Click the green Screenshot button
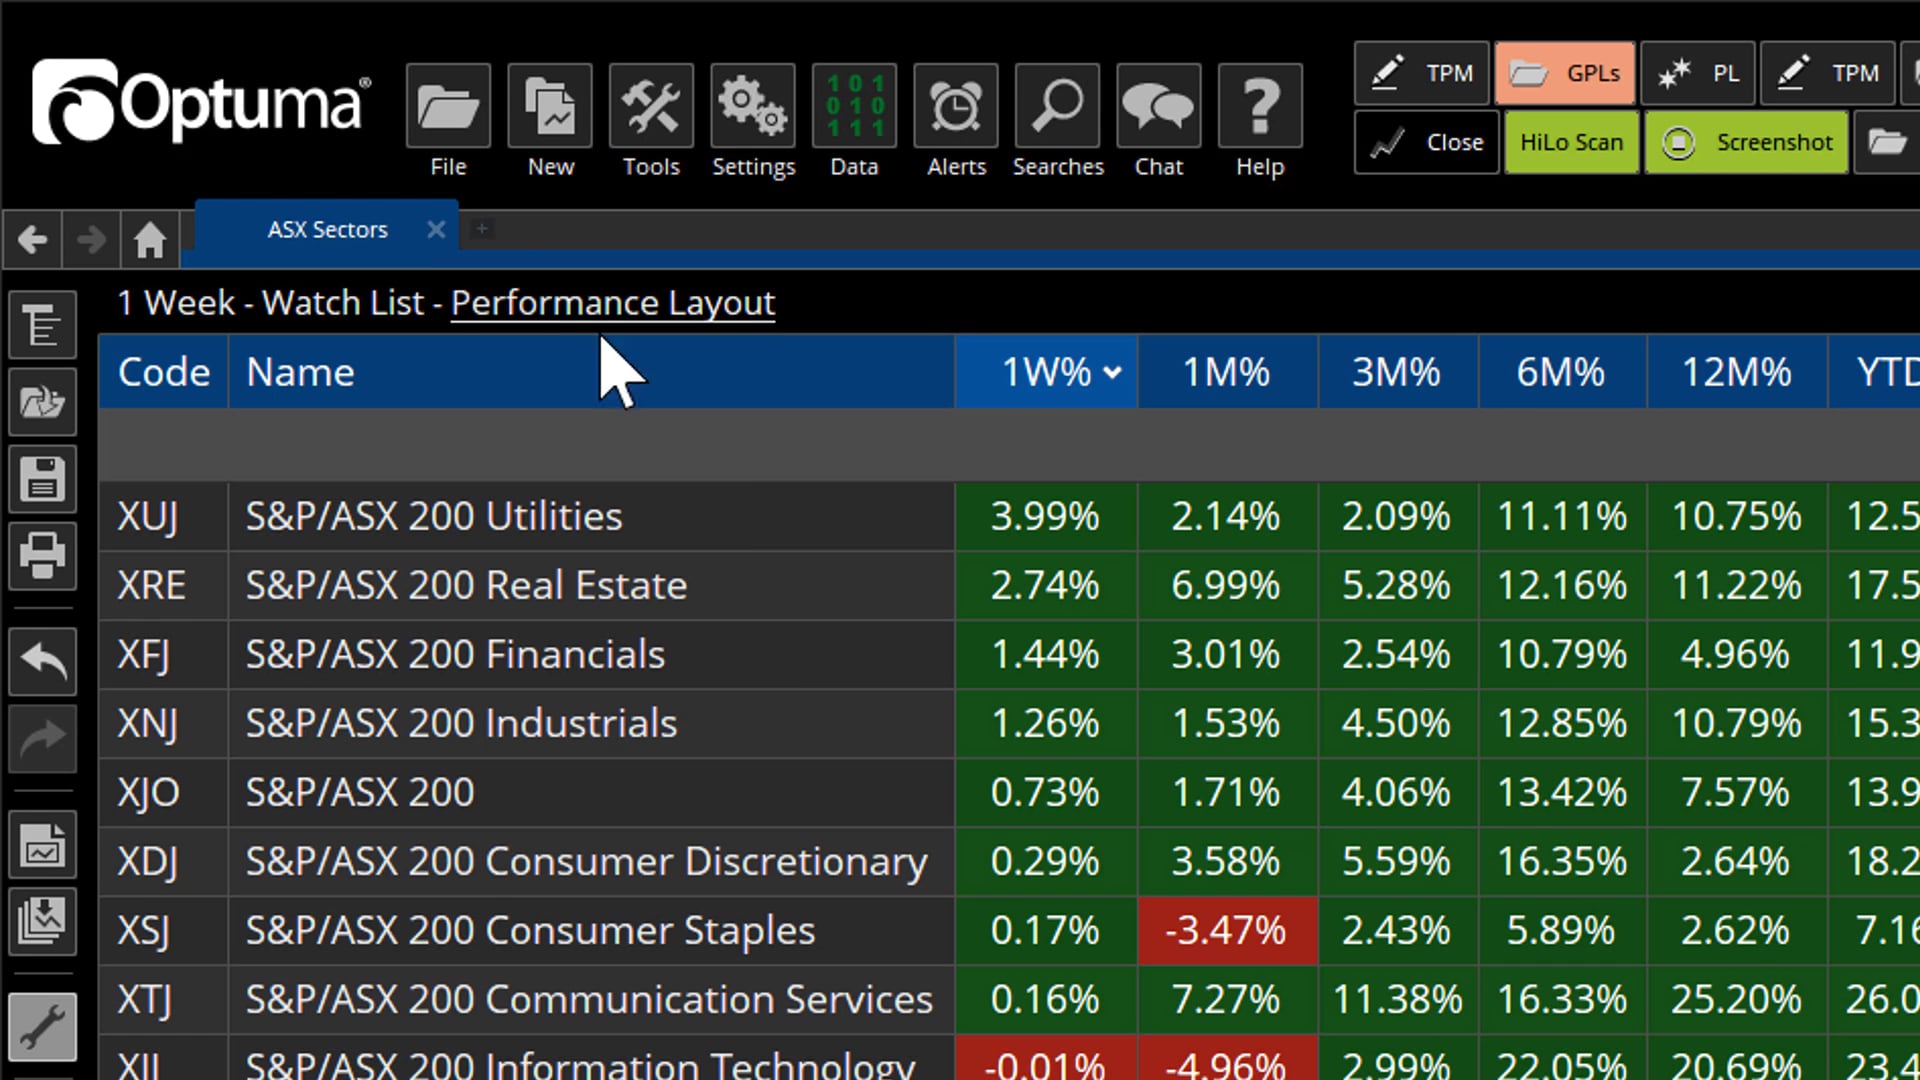Viewport: 1920px width, 1080px height. pos(1747,142)
